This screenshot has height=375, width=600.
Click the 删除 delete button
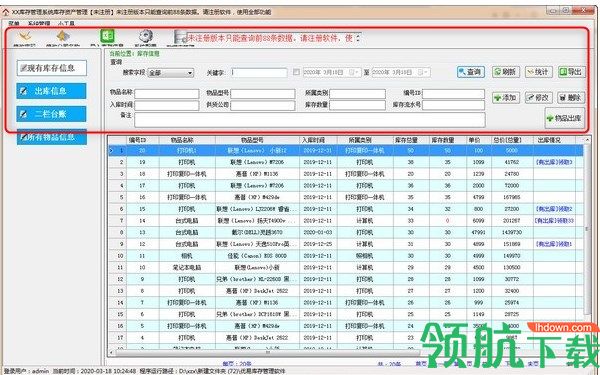pyautogui.click(x=571, y=98)
